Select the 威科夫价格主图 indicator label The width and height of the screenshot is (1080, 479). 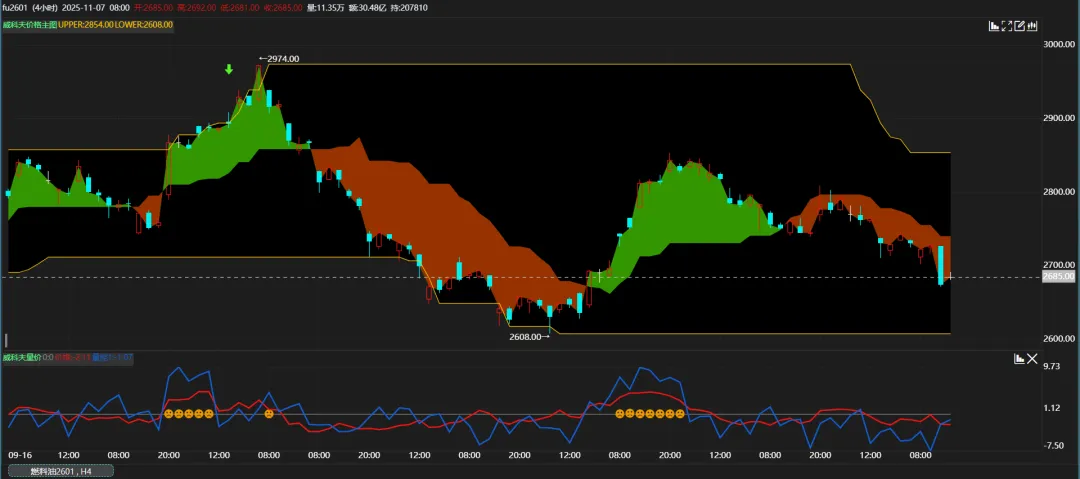tap(28, 24)
